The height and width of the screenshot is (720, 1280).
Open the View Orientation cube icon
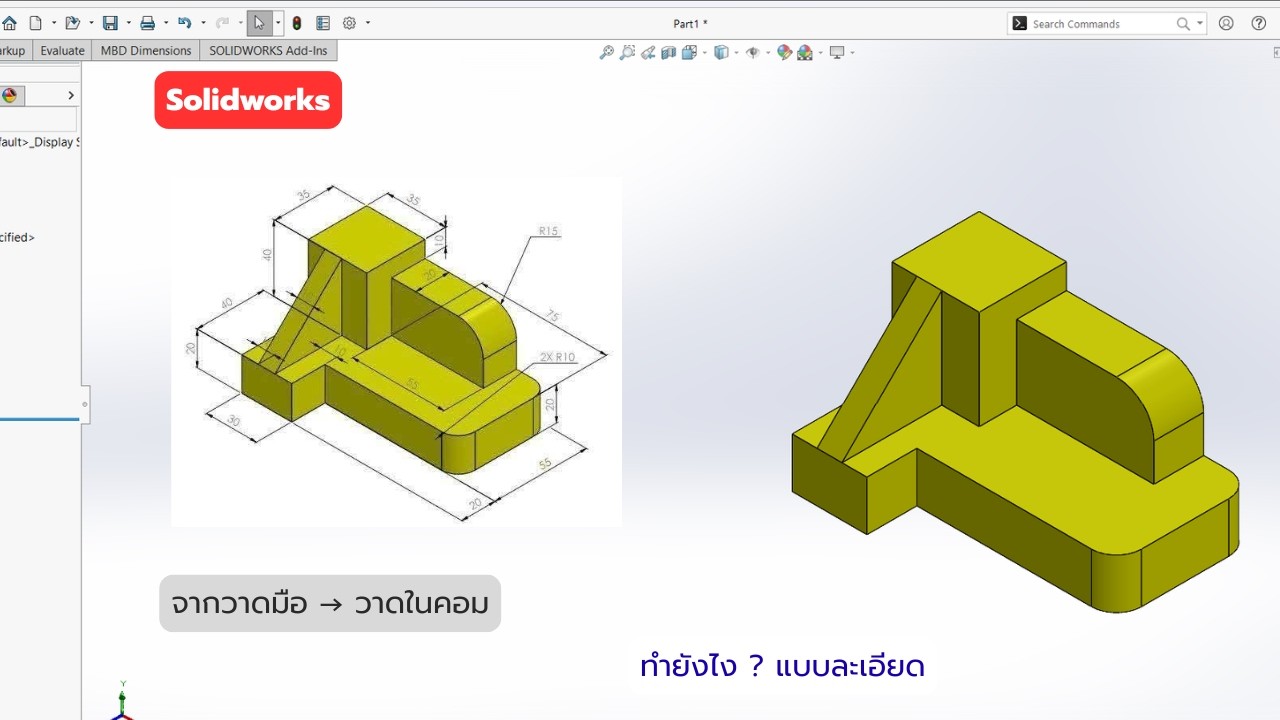coord(689,53)
